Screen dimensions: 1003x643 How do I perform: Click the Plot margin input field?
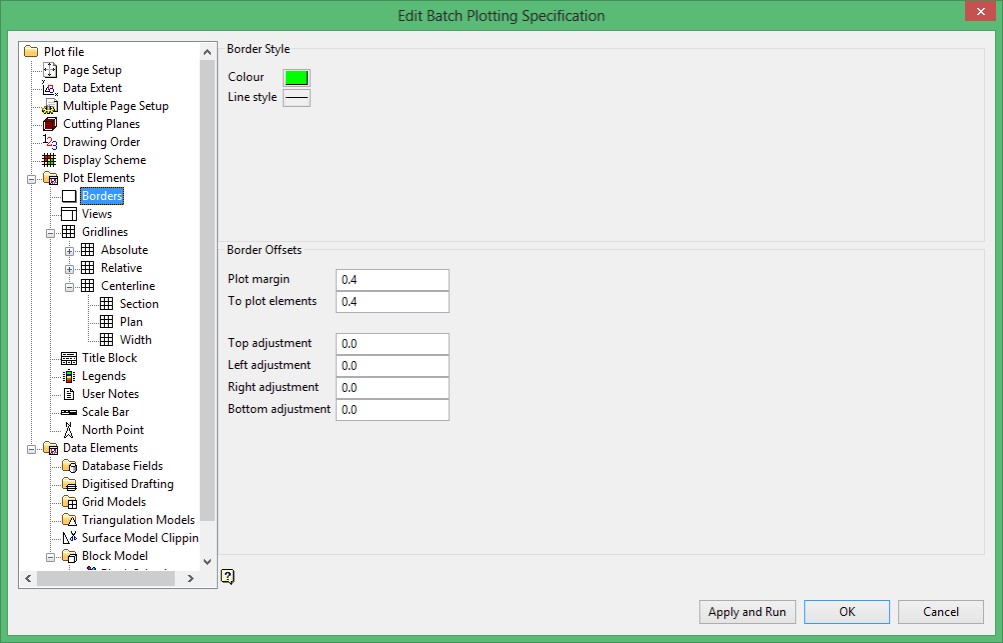tap(393, 280)
